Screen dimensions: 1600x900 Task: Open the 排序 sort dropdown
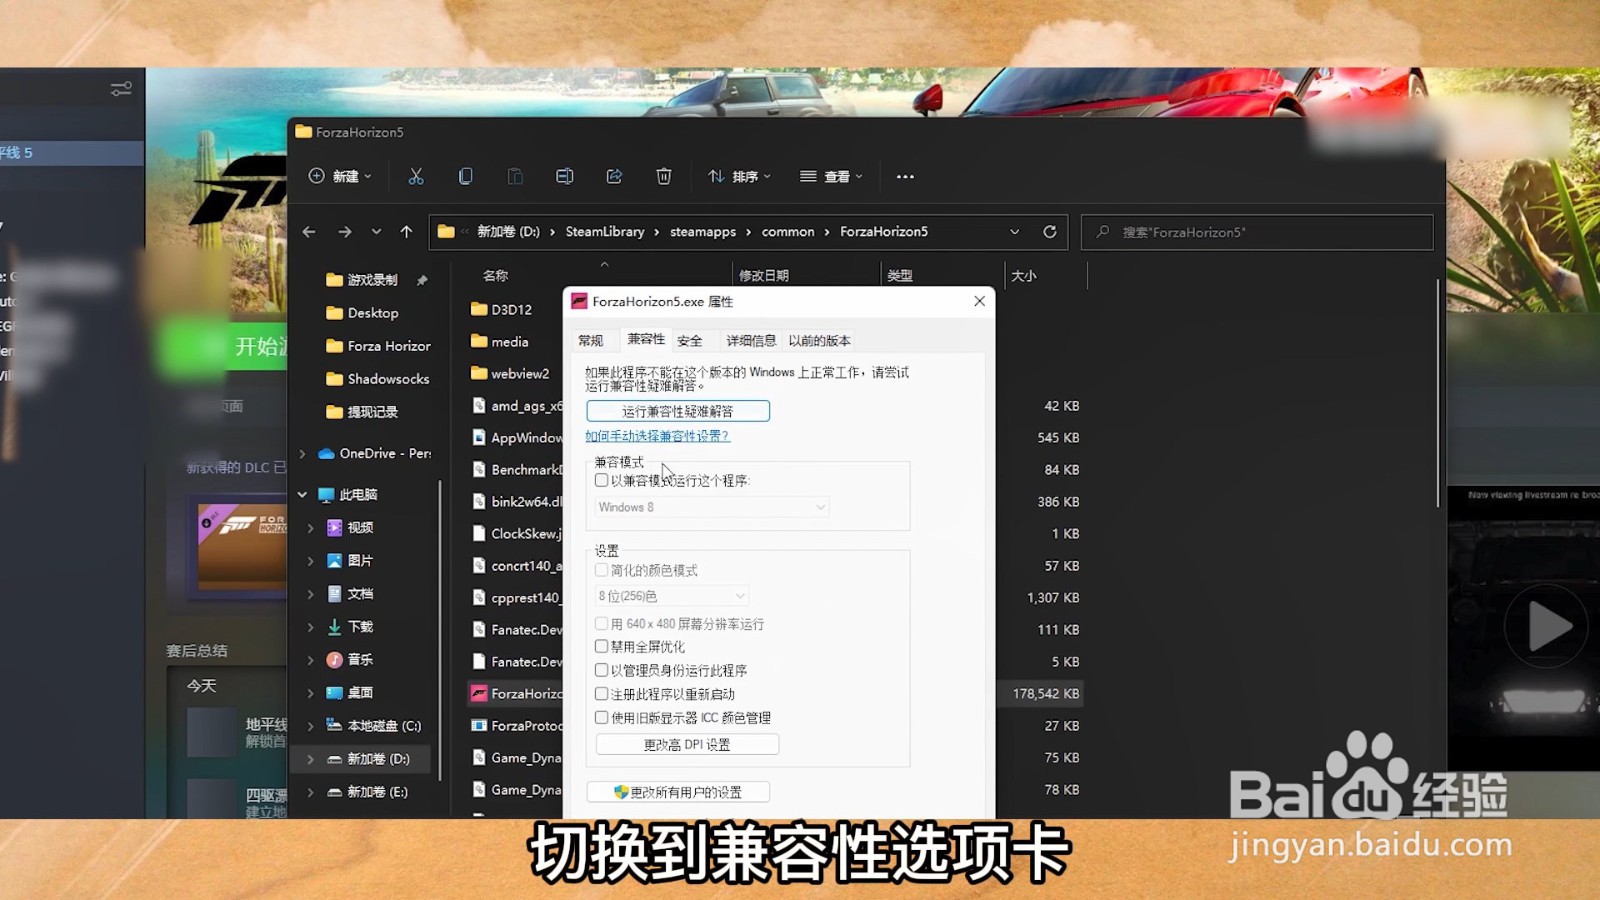click(739, 176)
